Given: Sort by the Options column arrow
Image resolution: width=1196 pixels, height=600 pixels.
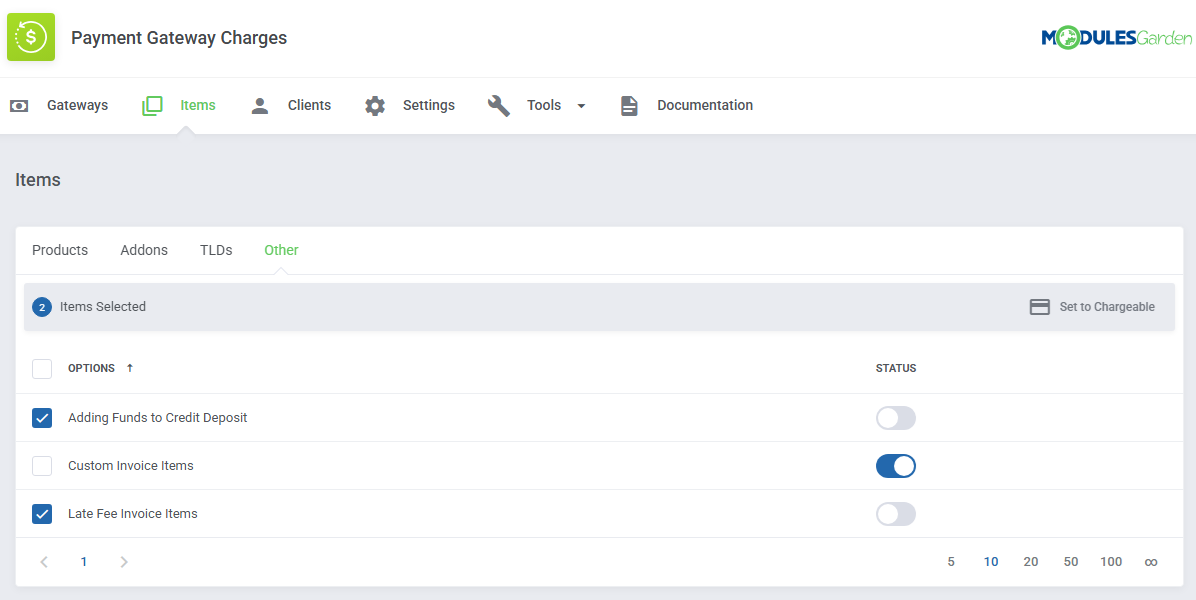Looking at the screenshot, I should pyautogui.click(x=130, y=368).
